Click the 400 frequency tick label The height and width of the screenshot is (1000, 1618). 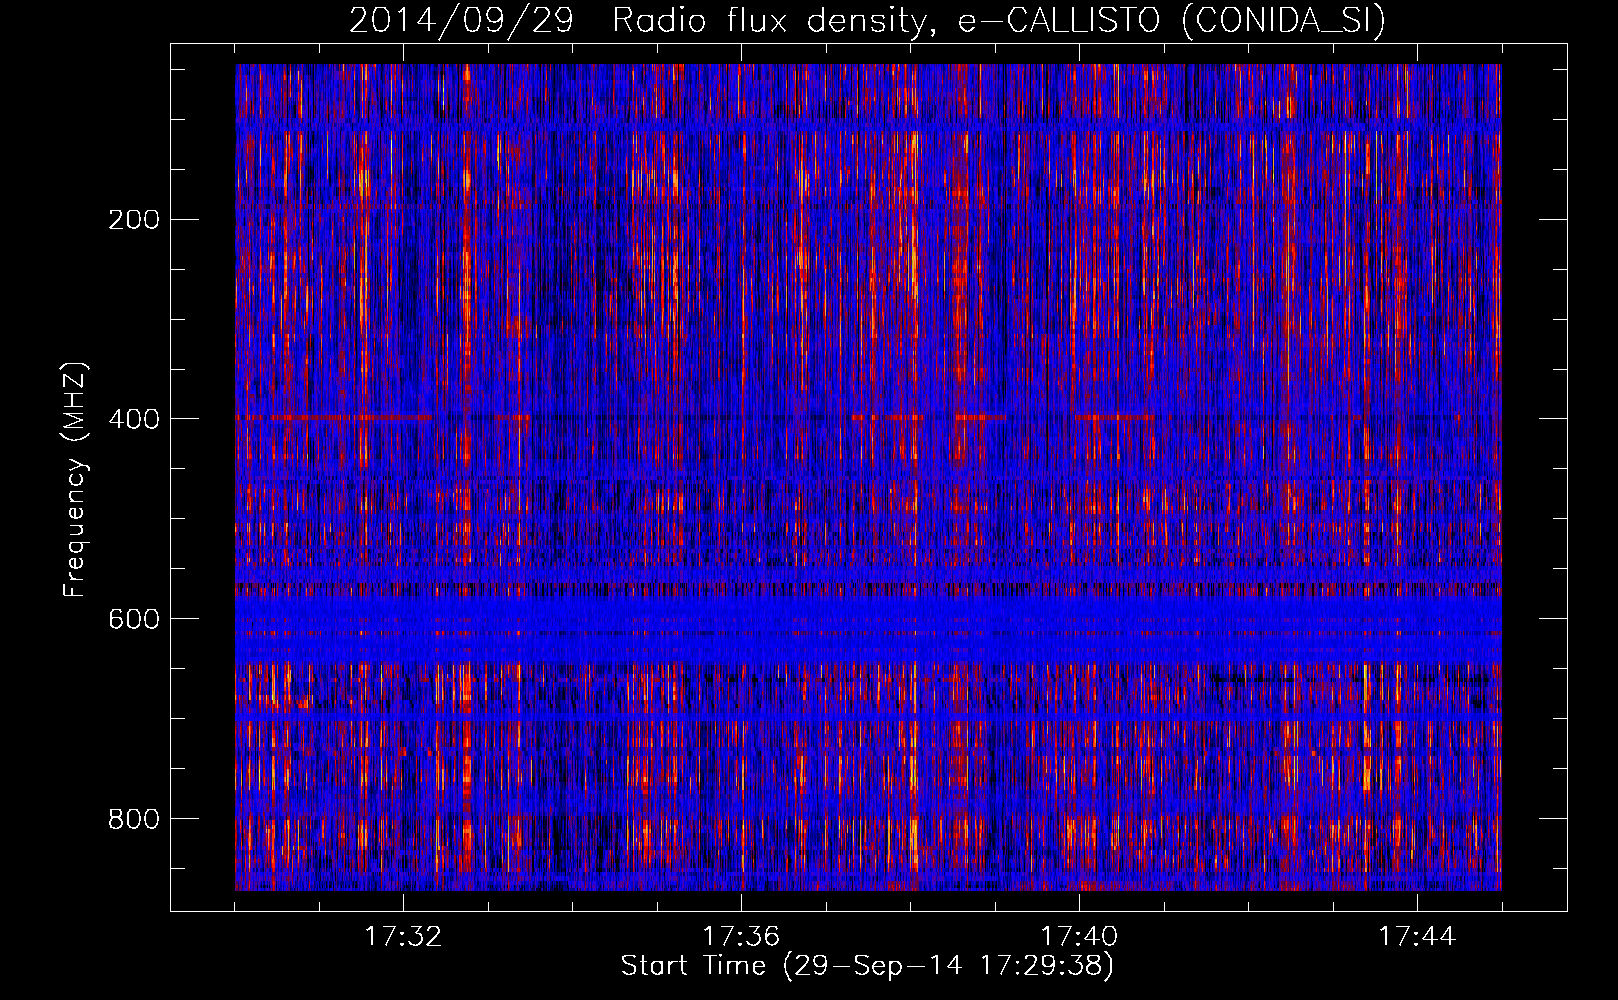pyautogui.click(x=134, y=419)
